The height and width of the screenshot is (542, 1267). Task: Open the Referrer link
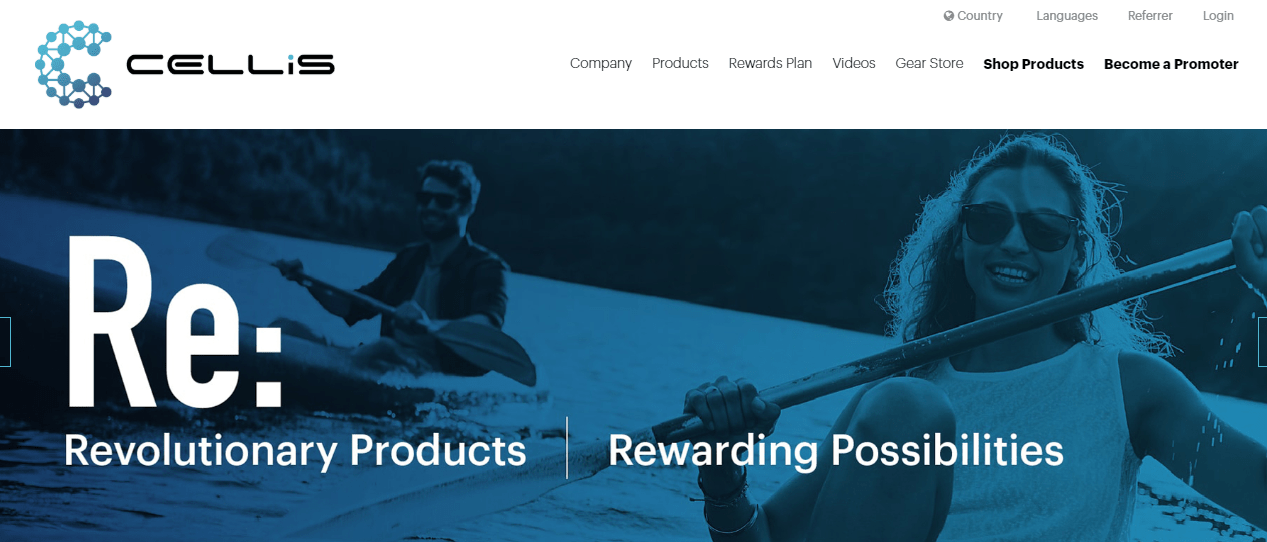(x=1150, y=16)
